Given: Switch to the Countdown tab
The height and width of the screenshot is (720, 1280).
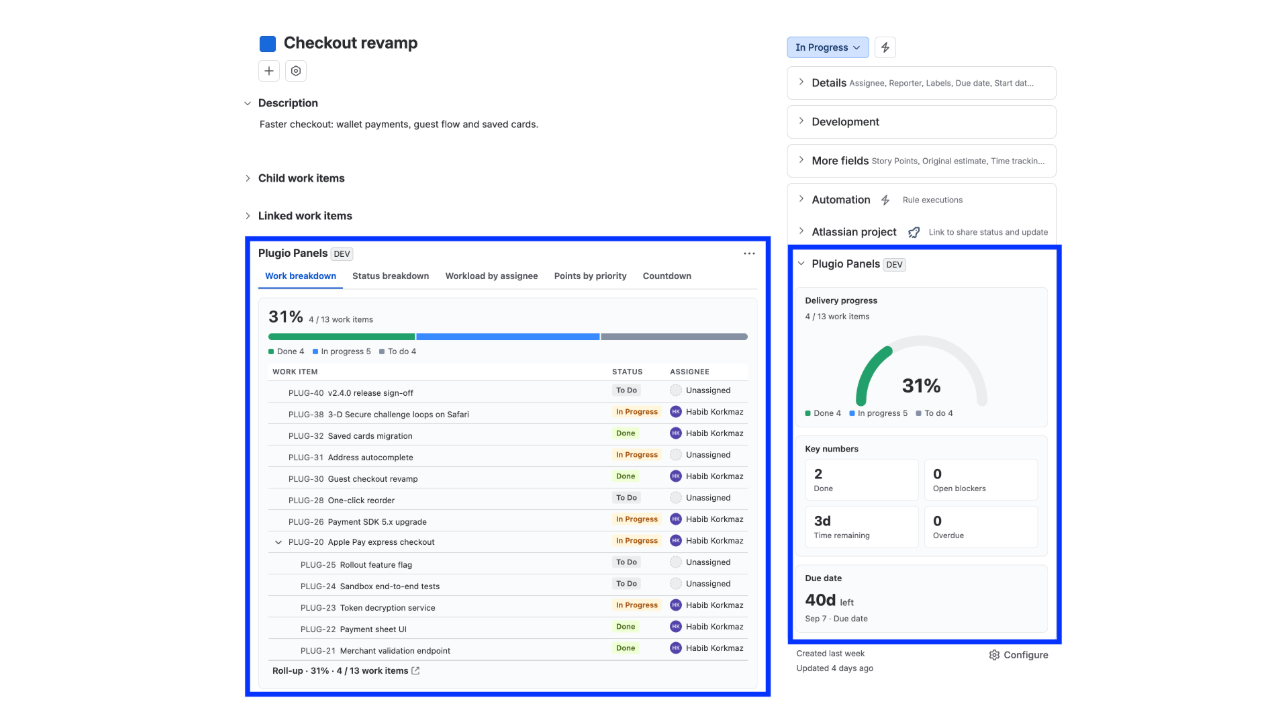Looking at the screenshot, I should [667, 276].
